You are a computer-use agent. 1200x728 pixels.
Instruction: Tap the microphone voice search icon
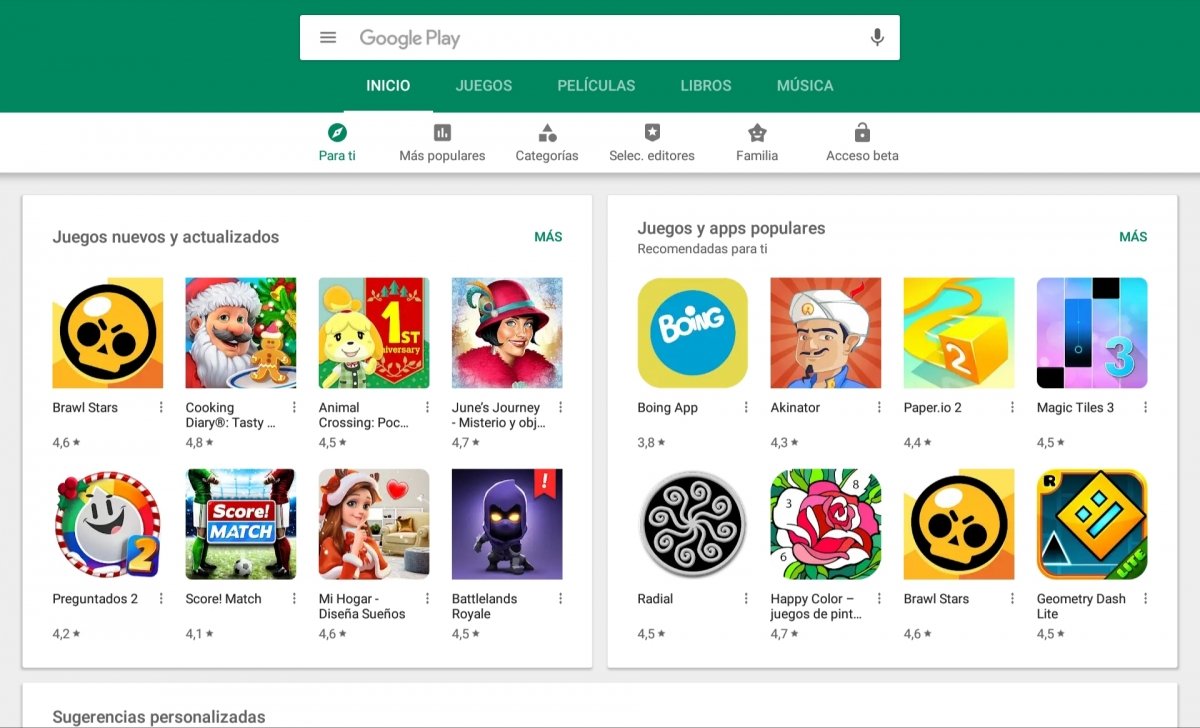pos(877,38)
